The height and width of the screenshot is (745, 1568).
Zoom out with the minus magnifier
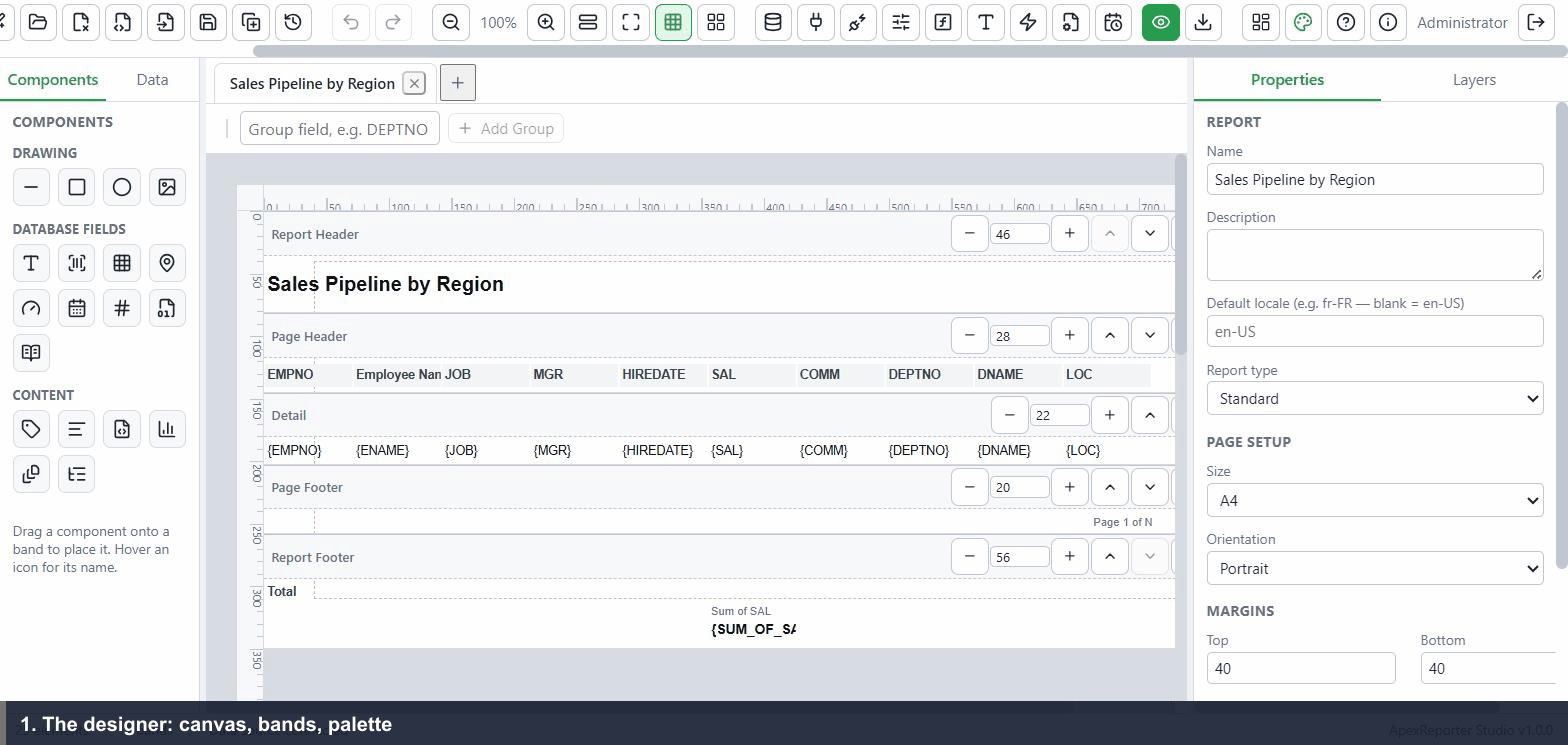pyautogui.click(x=451, y=22)
